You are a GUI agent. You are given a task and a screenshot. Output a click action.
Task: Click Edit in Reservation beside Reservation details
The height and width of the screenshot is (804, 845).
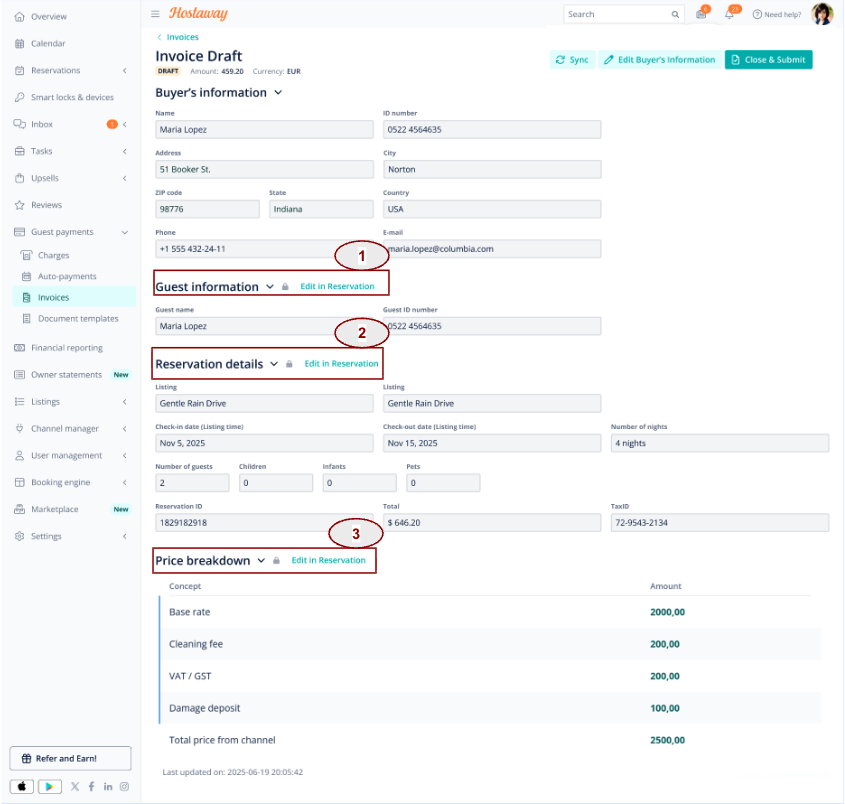pos(341,364)
